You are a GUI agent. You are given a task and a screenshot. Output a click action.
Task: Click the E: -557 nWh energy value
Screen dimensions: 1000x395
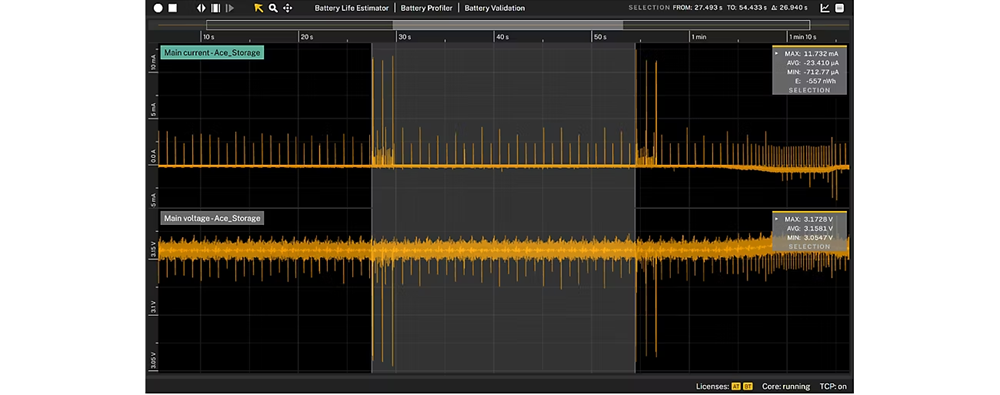(x=815, y=81)
